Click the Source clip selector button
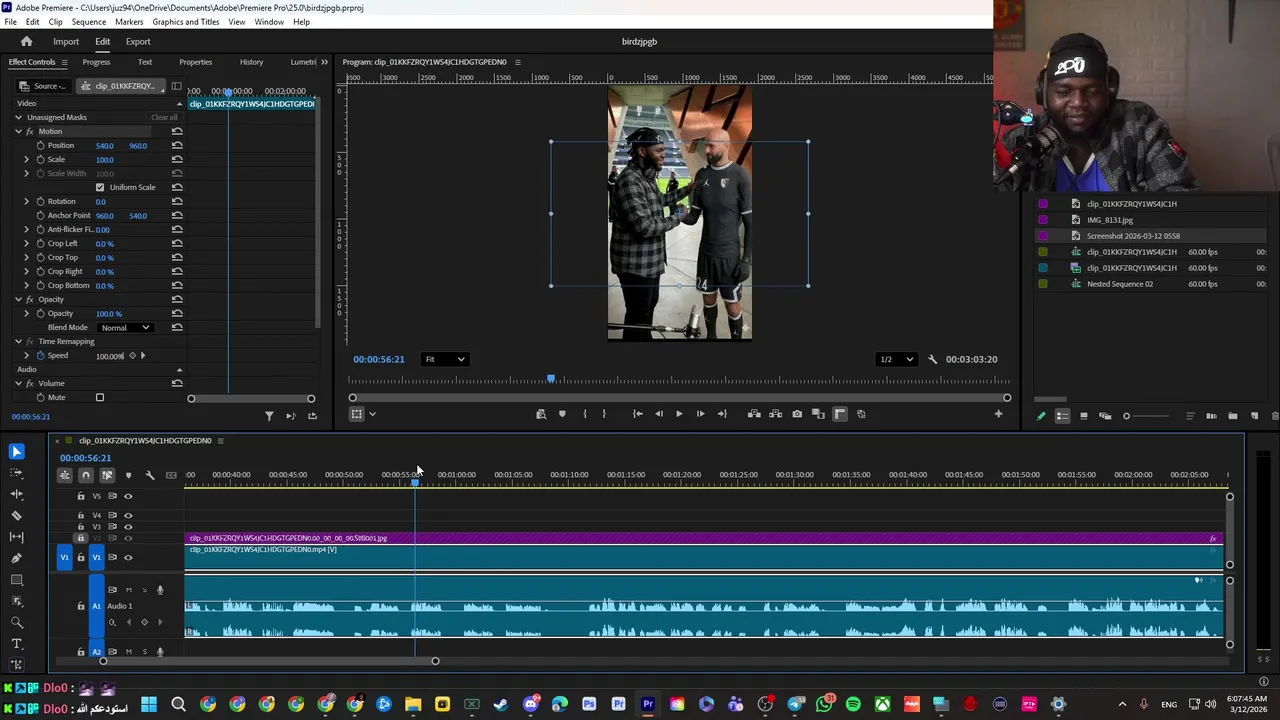1280x720 pixels. point(43,86)
